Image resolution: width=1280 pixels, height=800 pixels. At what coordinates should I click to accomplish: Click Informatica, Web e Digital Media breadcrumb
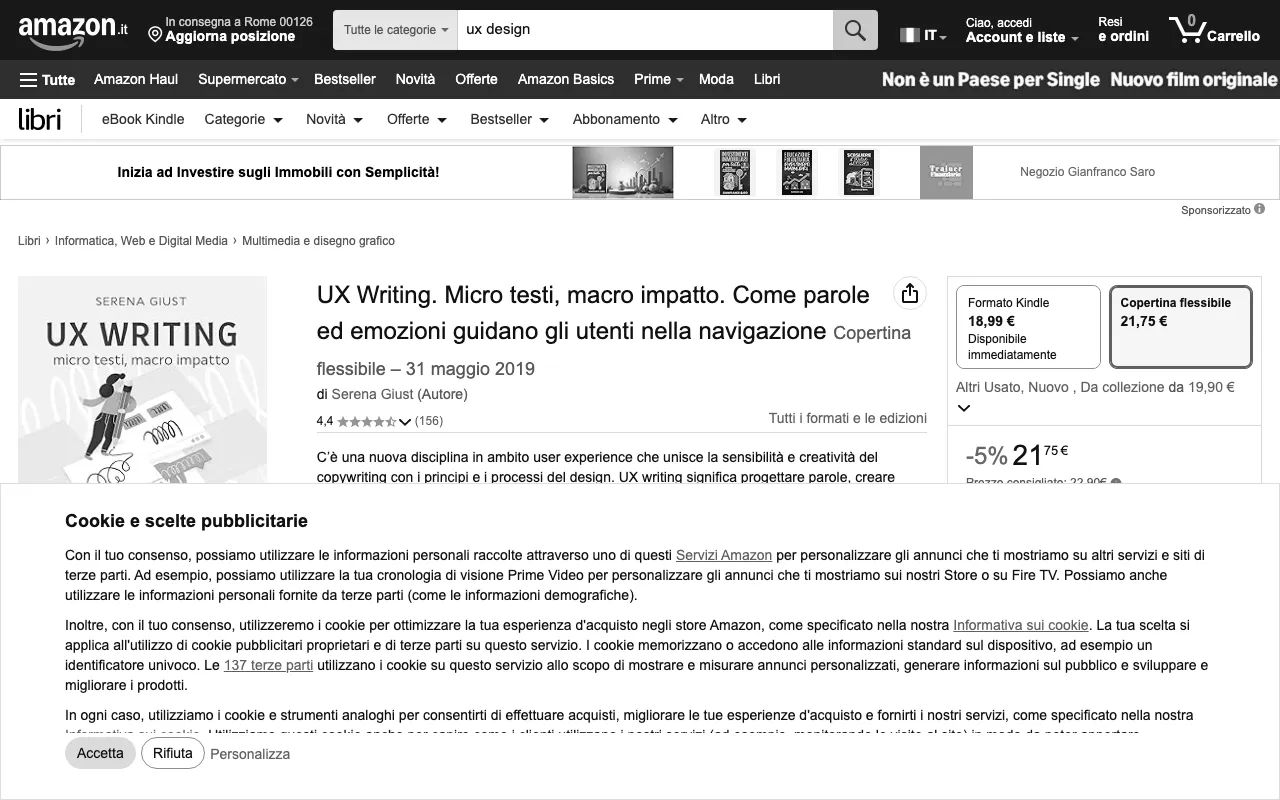tap(141, 241)
